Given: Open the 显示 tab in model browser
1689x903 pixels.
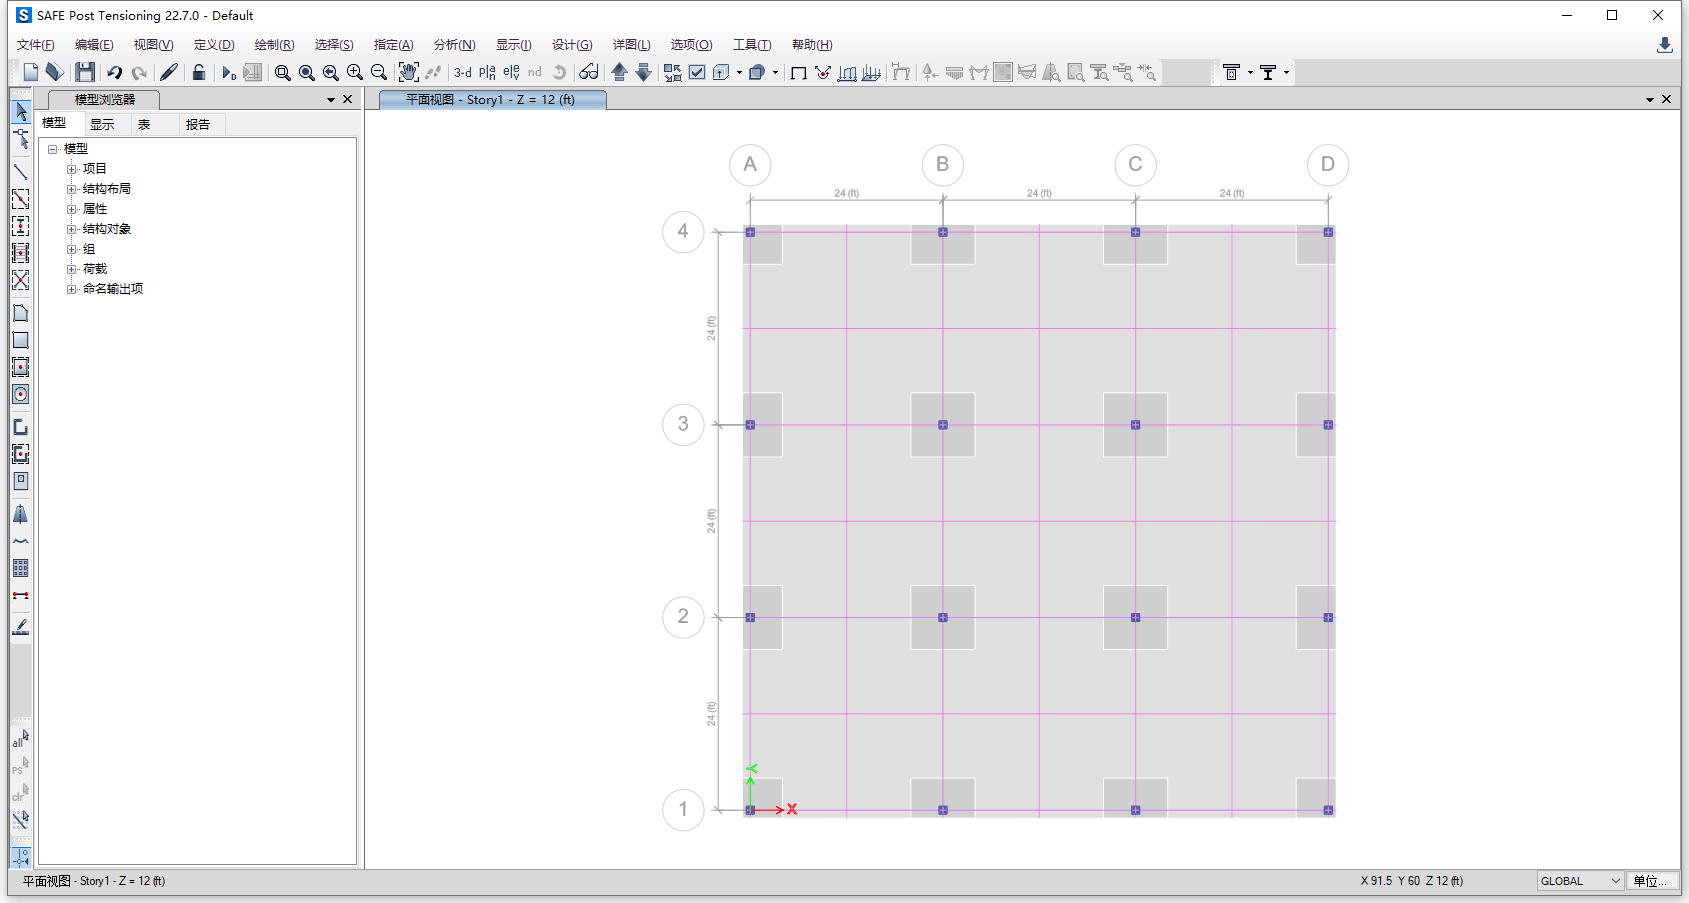Looking at the screenshot, I should click(102, 124).
